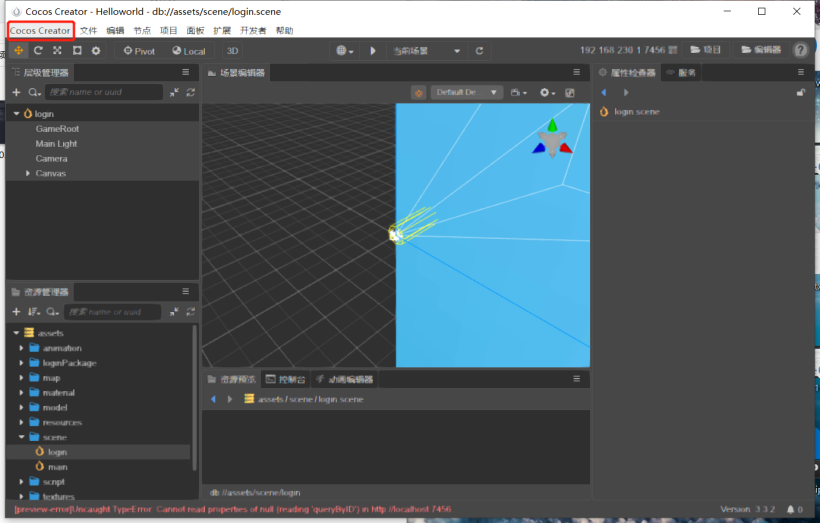Switch to the 动画编辑器 tab
The width and height of the screenshot is (820, 523).
(345, 379)
